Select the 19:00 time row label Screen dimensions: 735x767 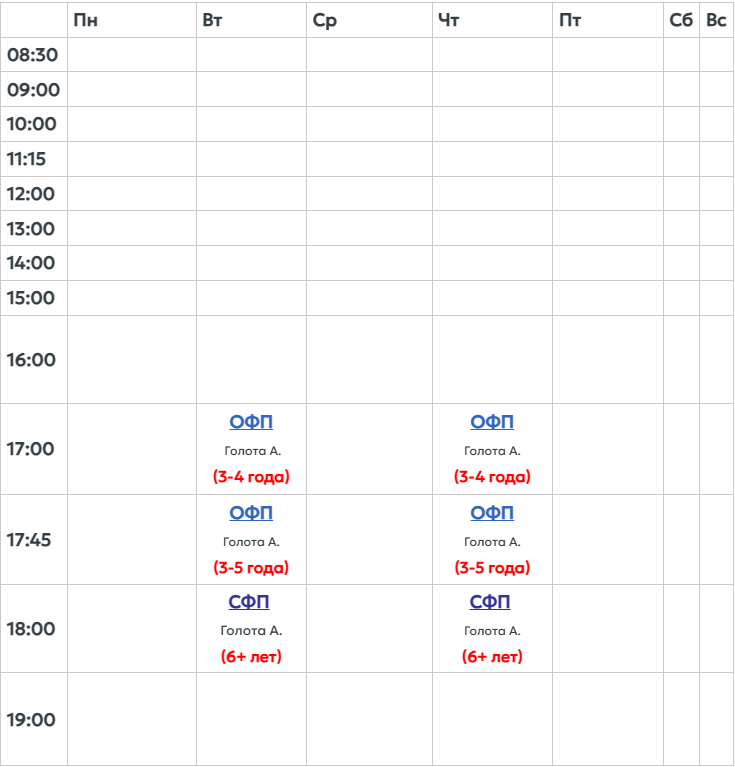pos(32,720)
